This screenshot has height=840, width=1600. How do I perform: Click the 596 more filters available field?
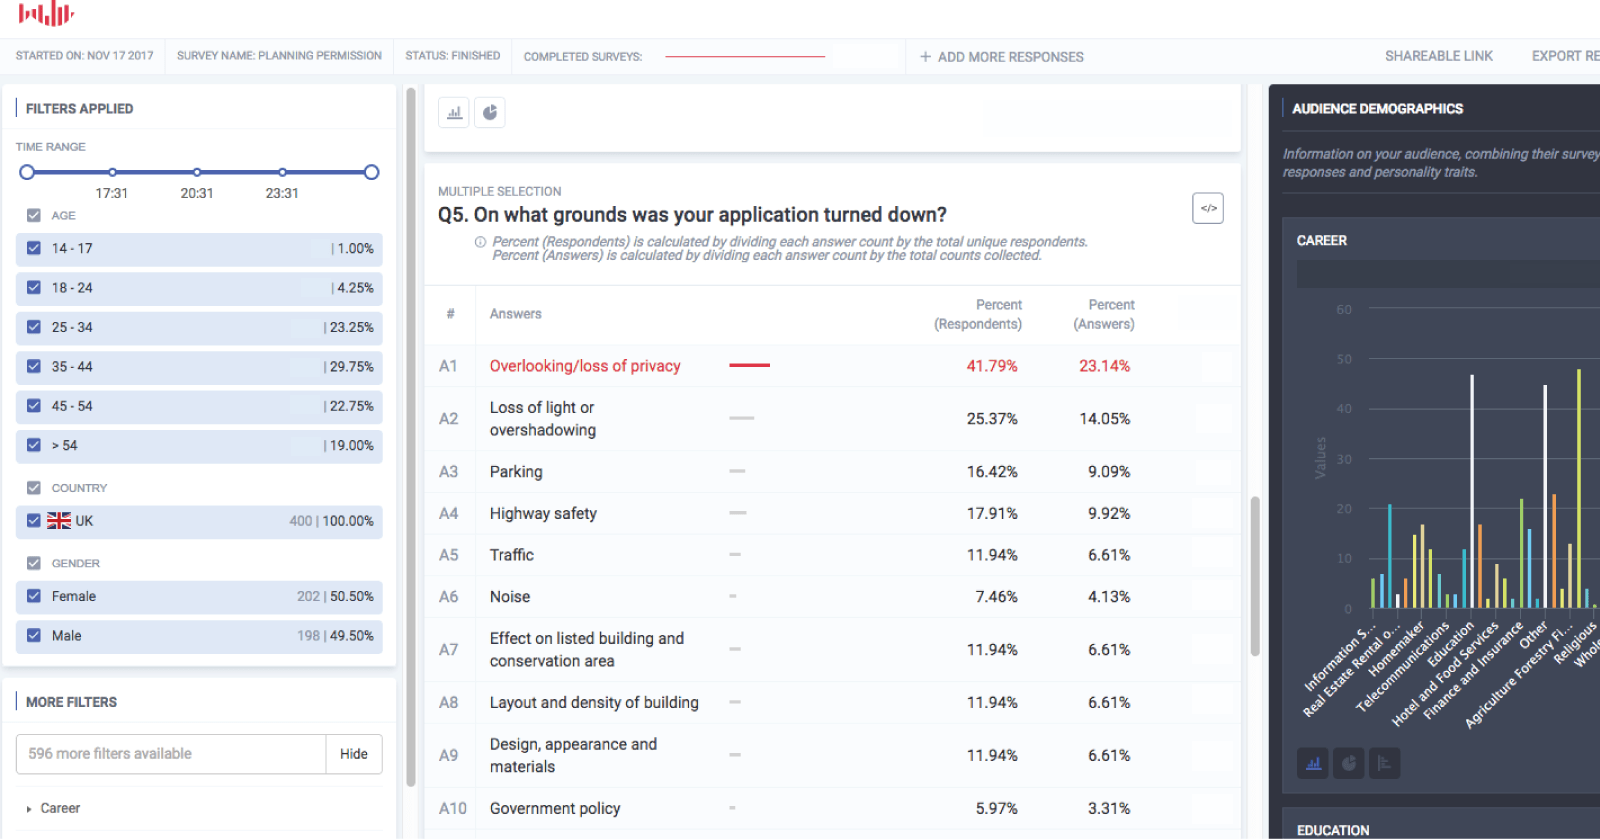pos(170,754)
